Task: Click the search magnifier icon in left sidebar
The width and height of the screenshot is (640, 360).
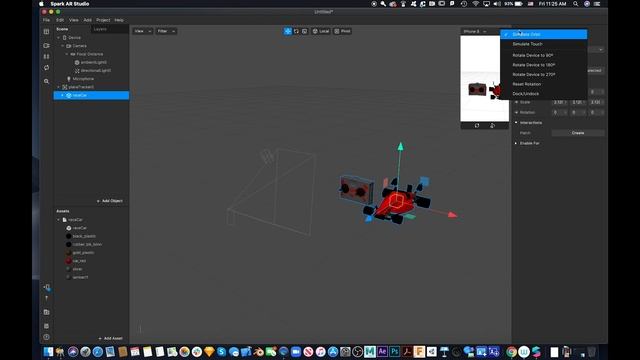Action: click(x=47, y=81)
